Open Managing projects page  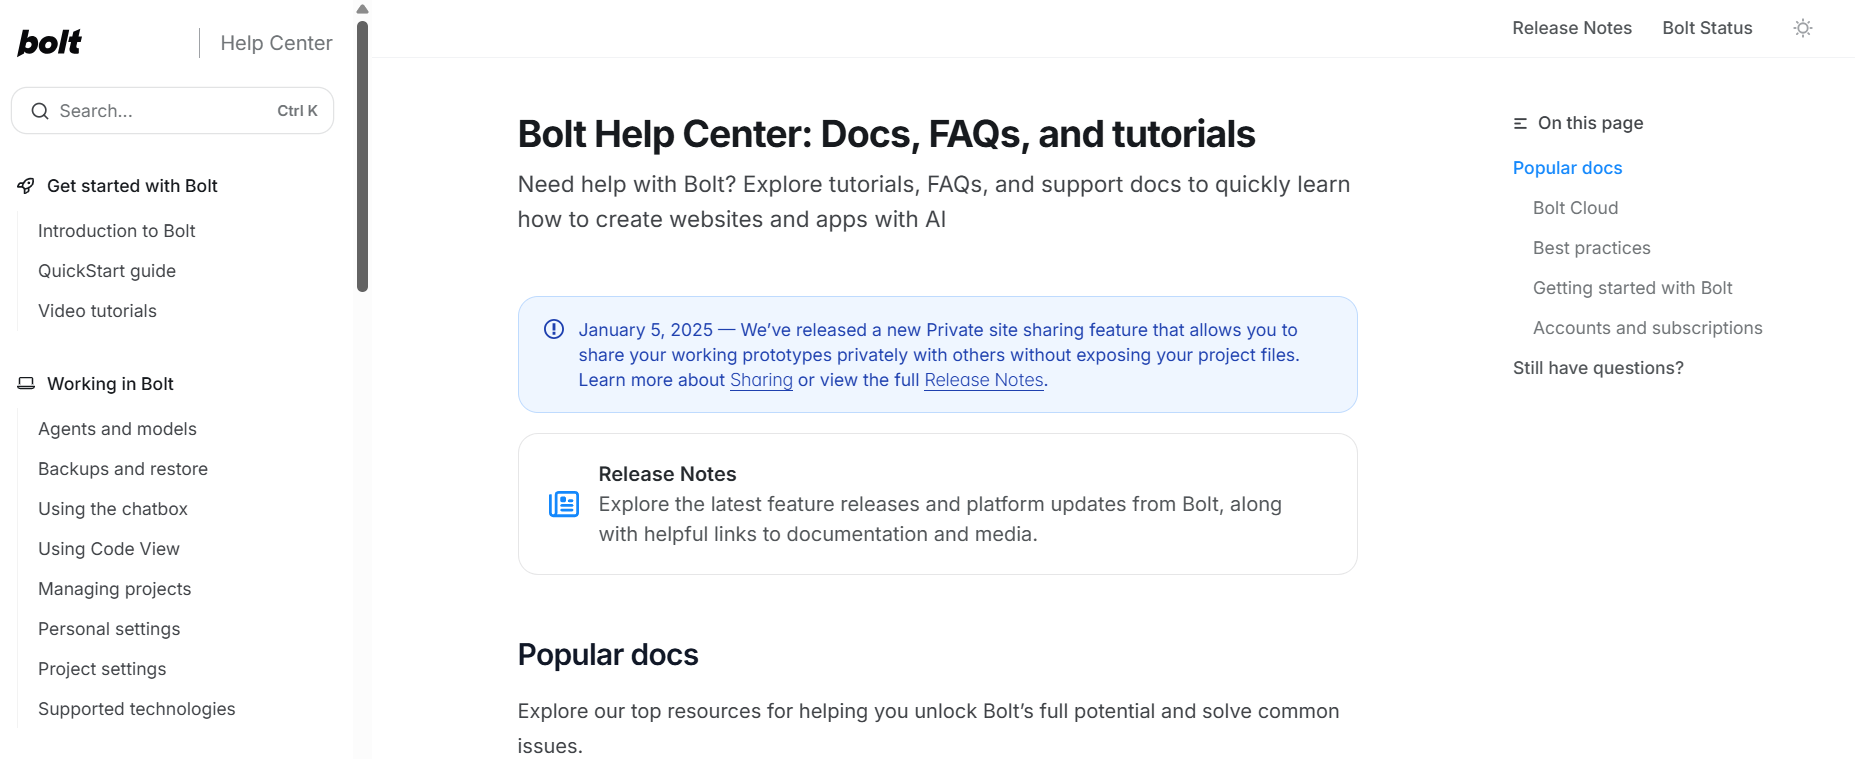point(114,589)
